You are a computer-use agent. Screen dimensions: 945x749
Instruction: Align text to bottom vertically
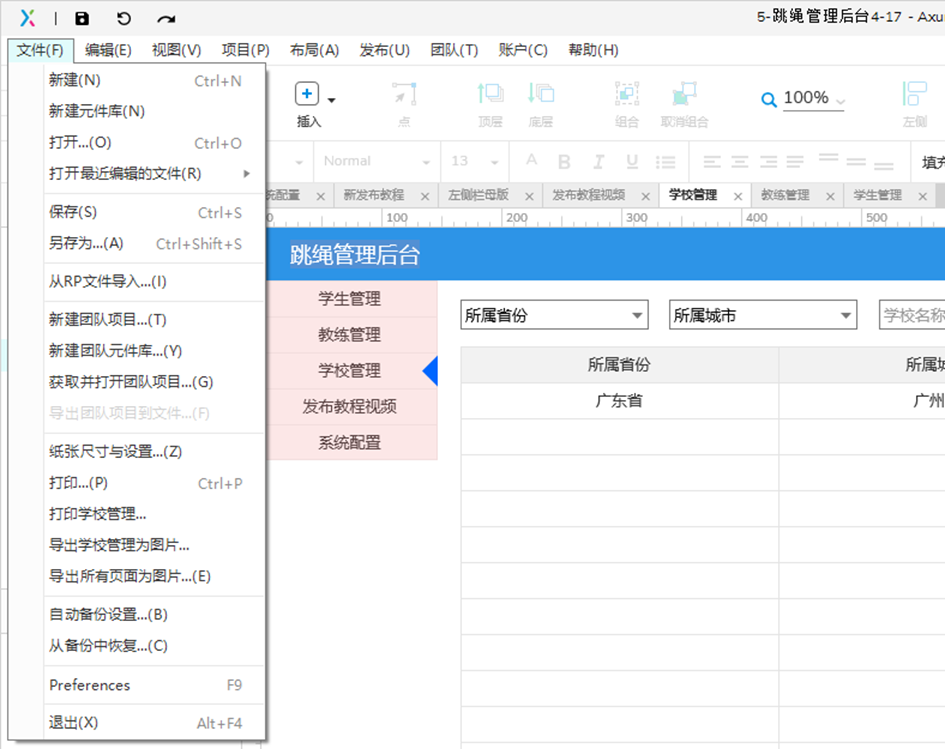pyautogui.click(x=884, y=165)
